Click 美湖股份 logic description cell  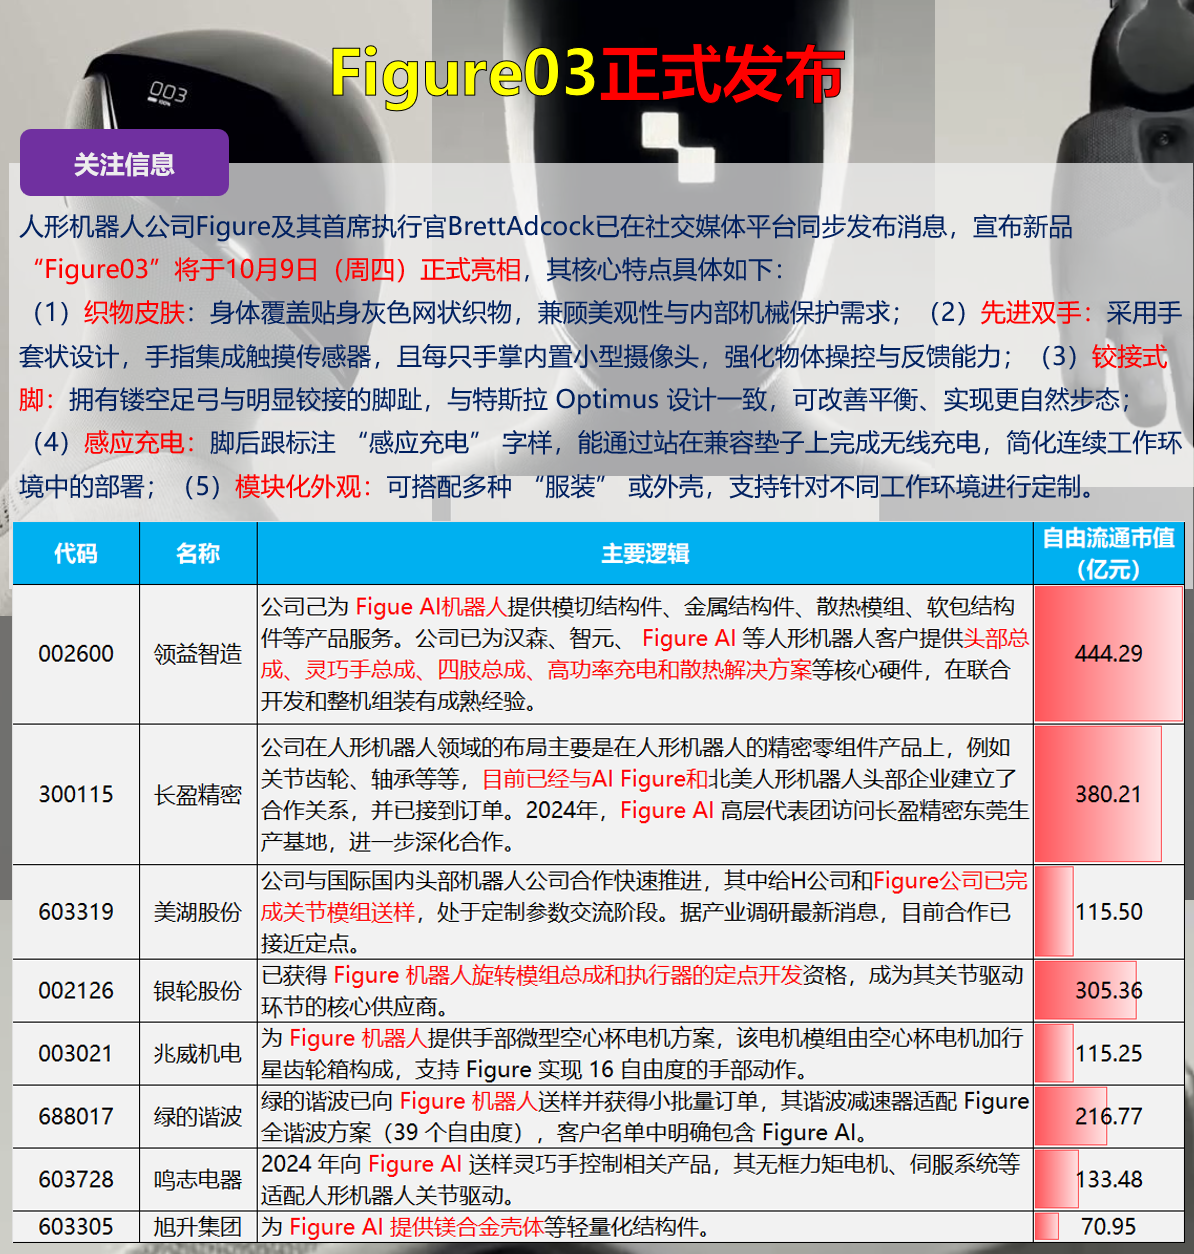click(645, 912)
